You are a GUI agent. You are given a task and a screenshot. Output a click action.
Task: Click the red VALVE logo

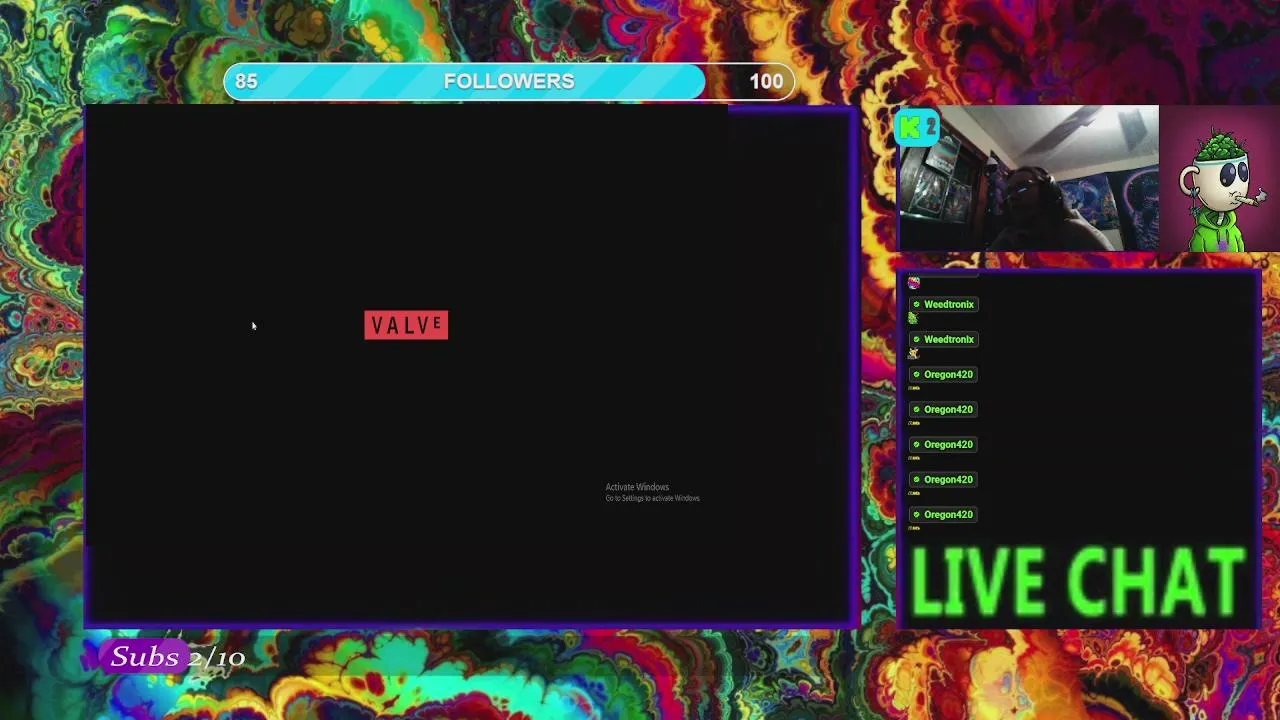(x=406, y=325)
